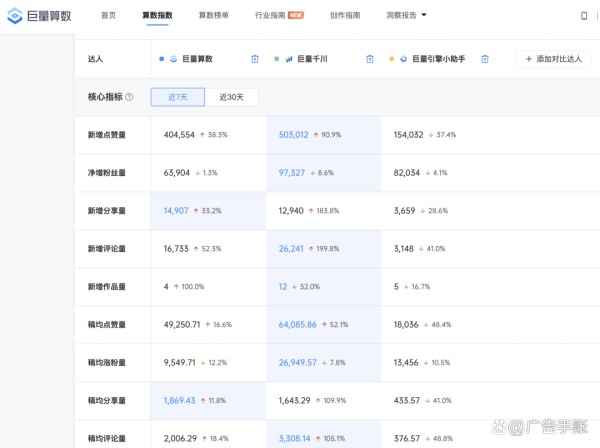Screen dimensions: 600x448
Task: Select the 近7天 range
Action: point(178,97)
